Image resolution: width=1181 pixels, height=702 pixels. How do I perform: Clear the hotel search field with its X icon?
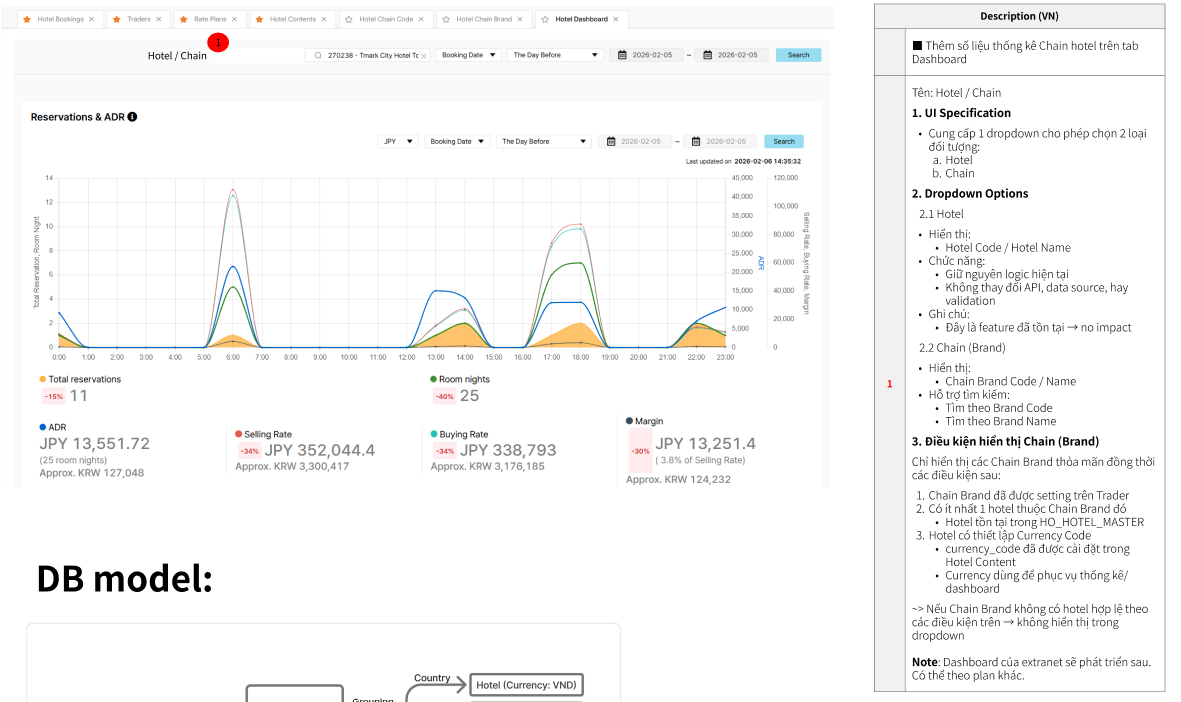click(424, 56)
